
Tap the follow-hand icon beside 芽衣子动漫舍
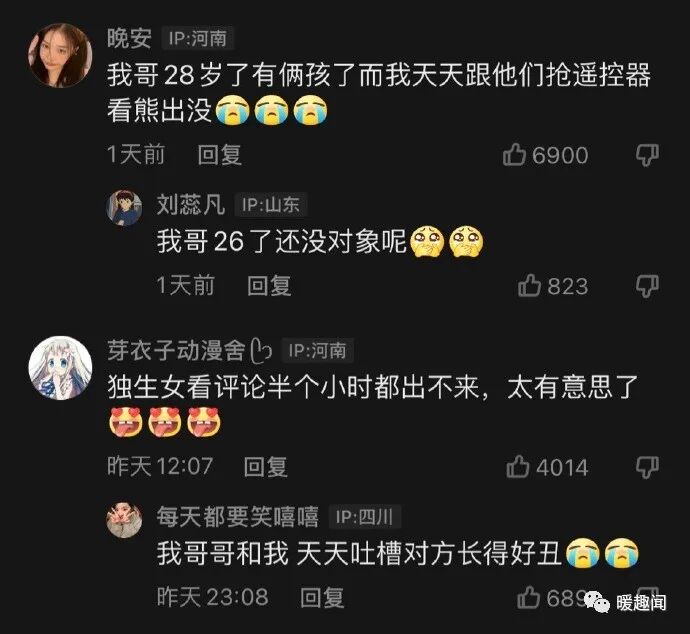pos(261,351)
